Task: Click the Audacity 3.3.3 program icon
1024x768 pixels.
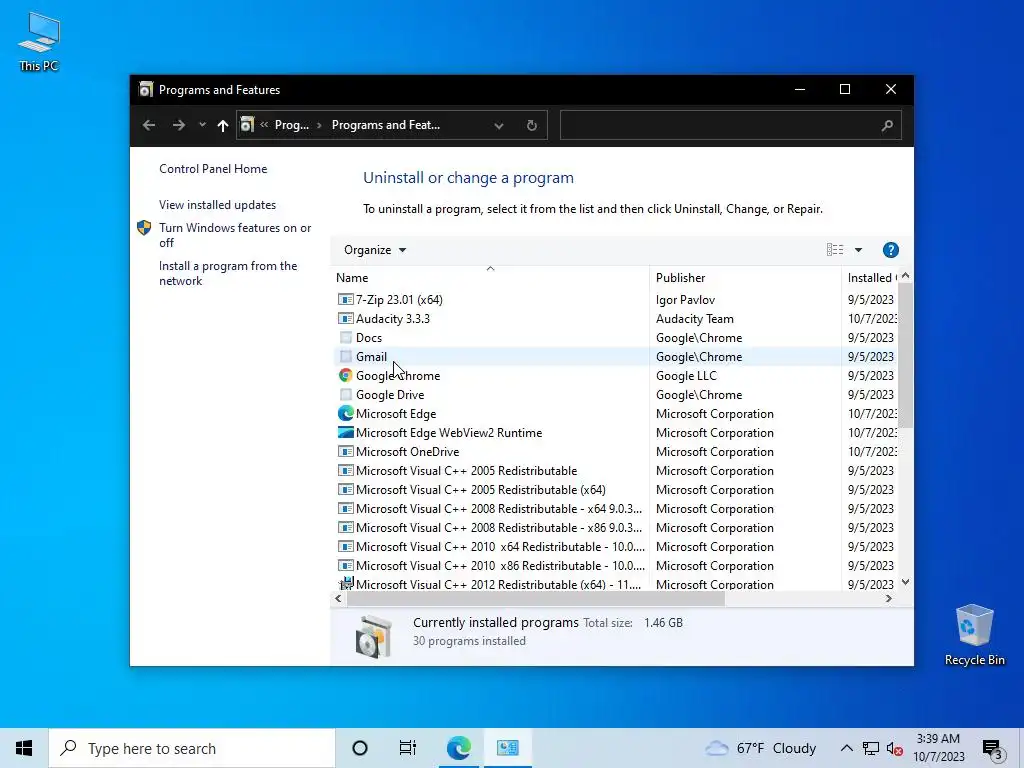Action: (345, 319)
